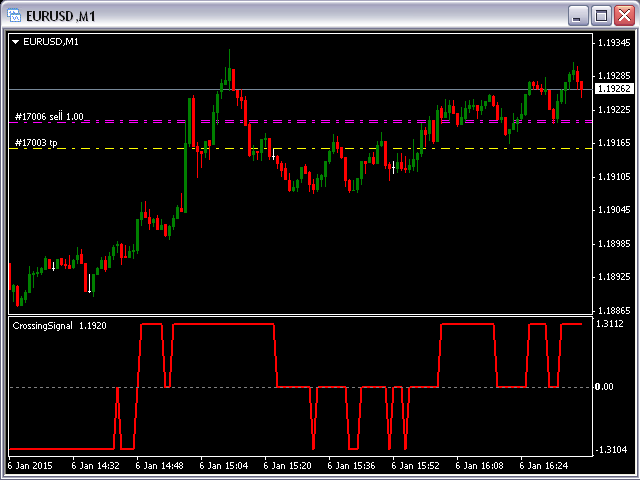This screenshot has height=480, width=640.
Task: Click the 6 Jan 2015 date label
Action: 32,466
